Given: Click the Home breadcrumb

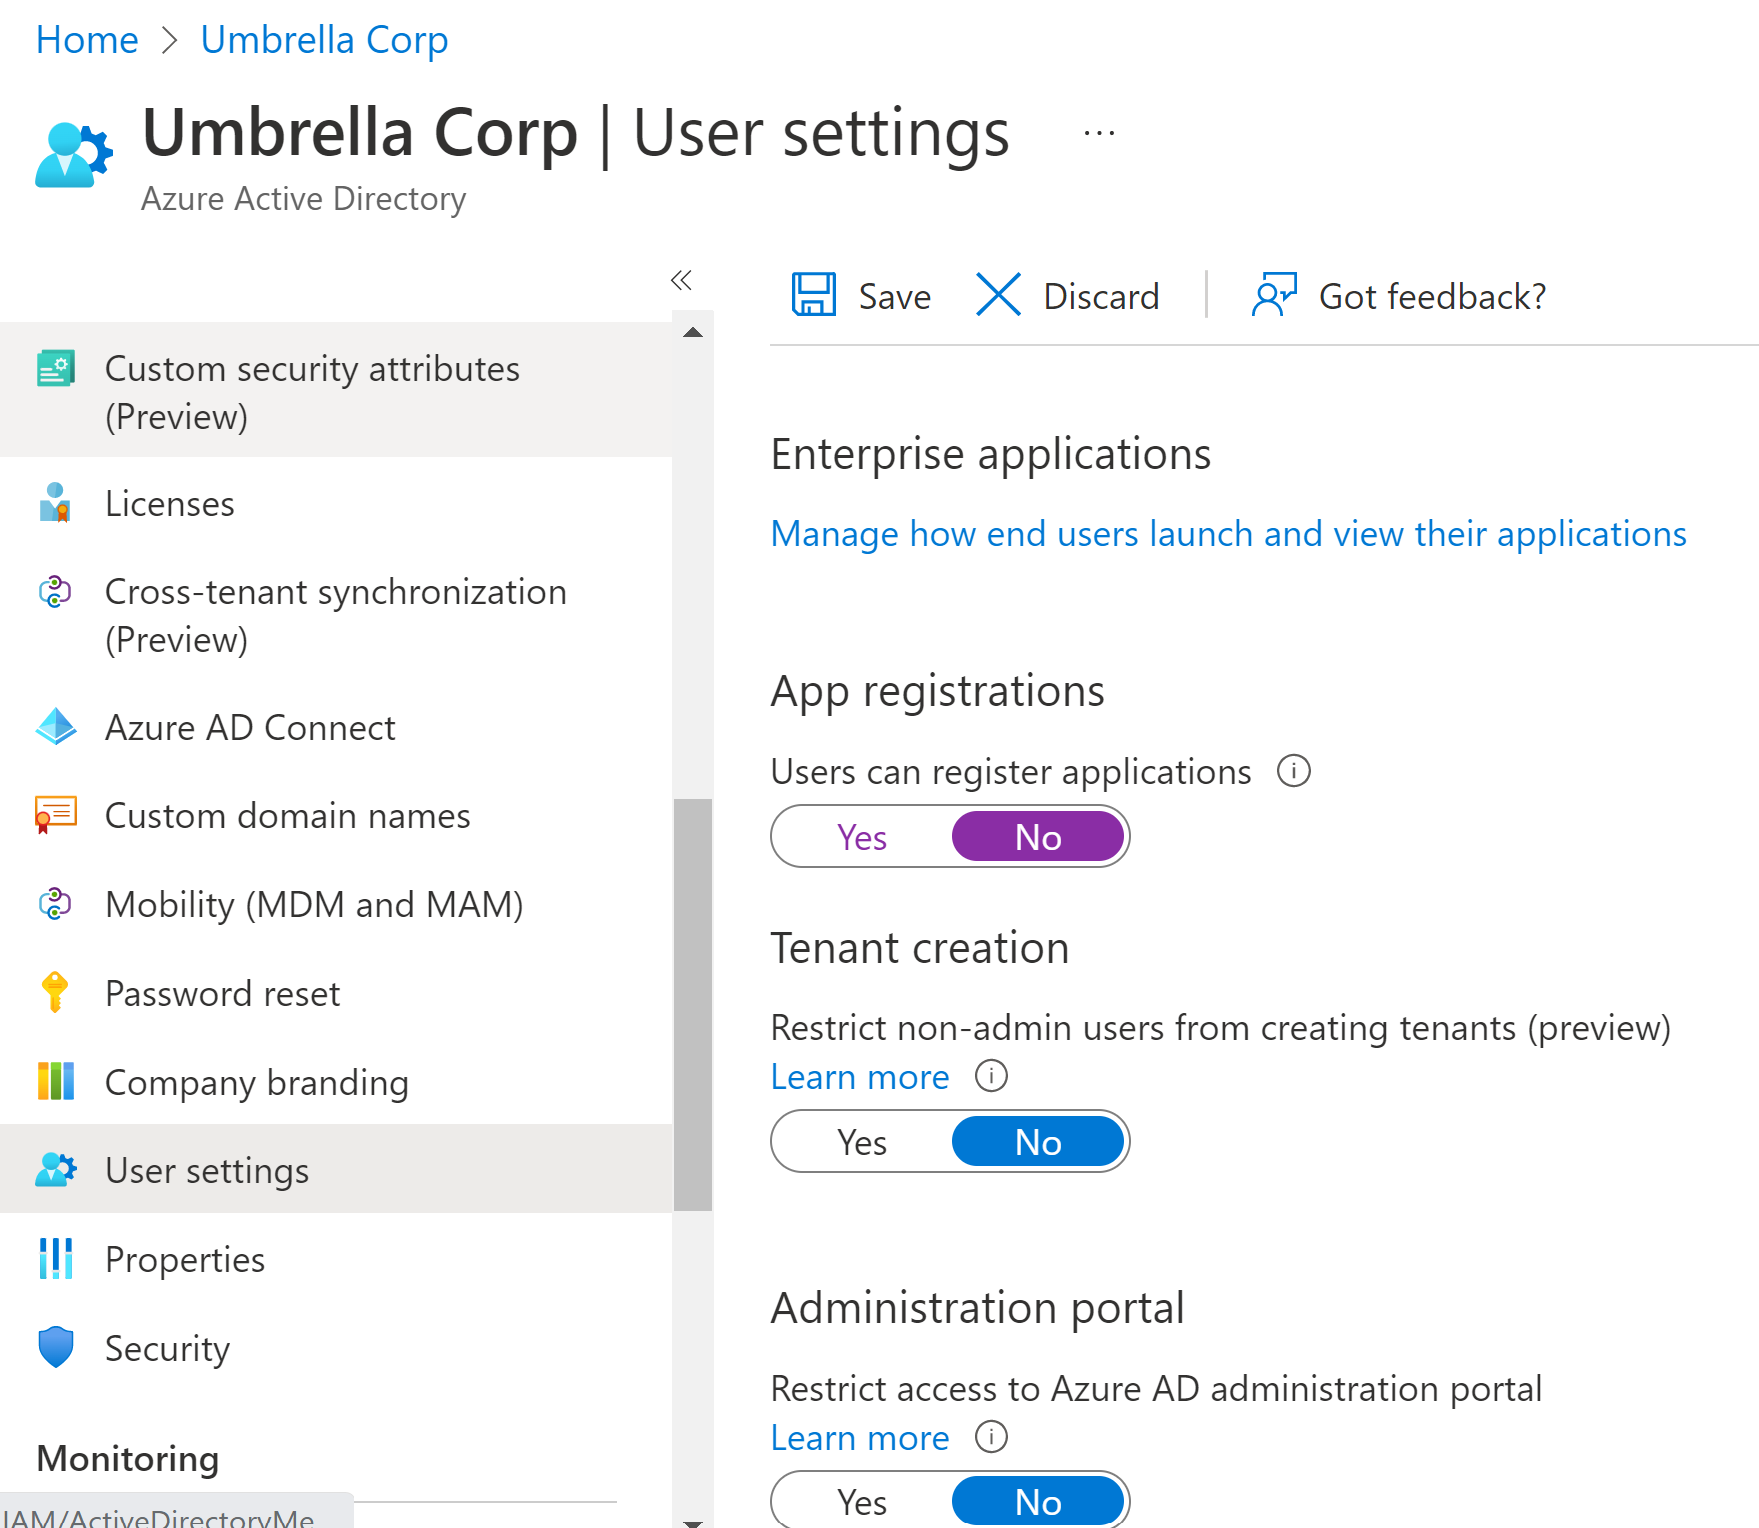Looking at the screenshot, I should point(87,39).
